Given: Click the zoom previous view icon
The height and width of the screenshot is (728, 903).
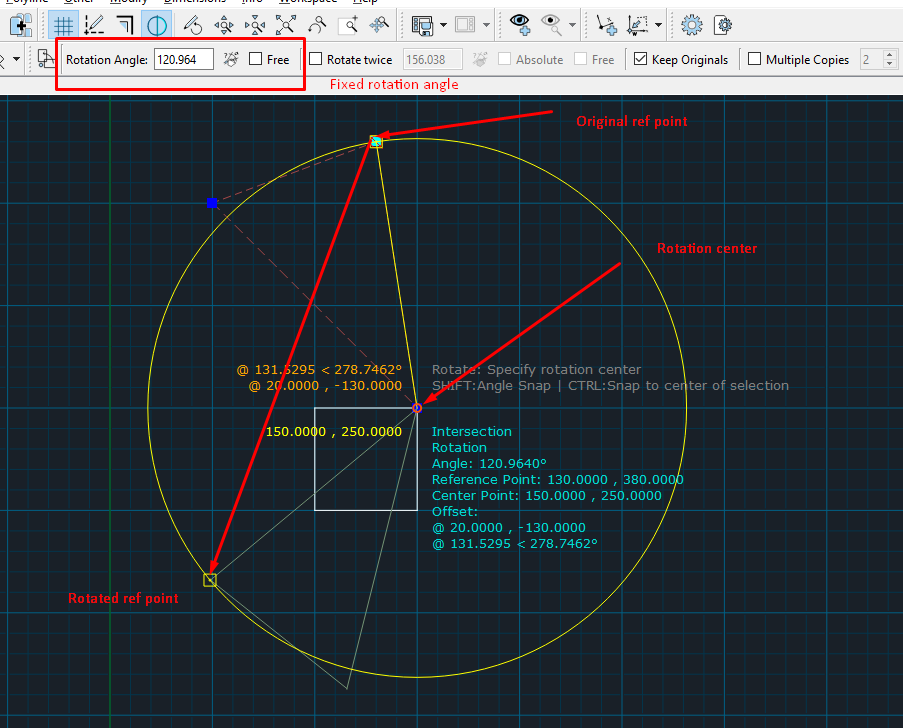Looking at the screenshot, I should pyautogui.click(x=317, y=25).
